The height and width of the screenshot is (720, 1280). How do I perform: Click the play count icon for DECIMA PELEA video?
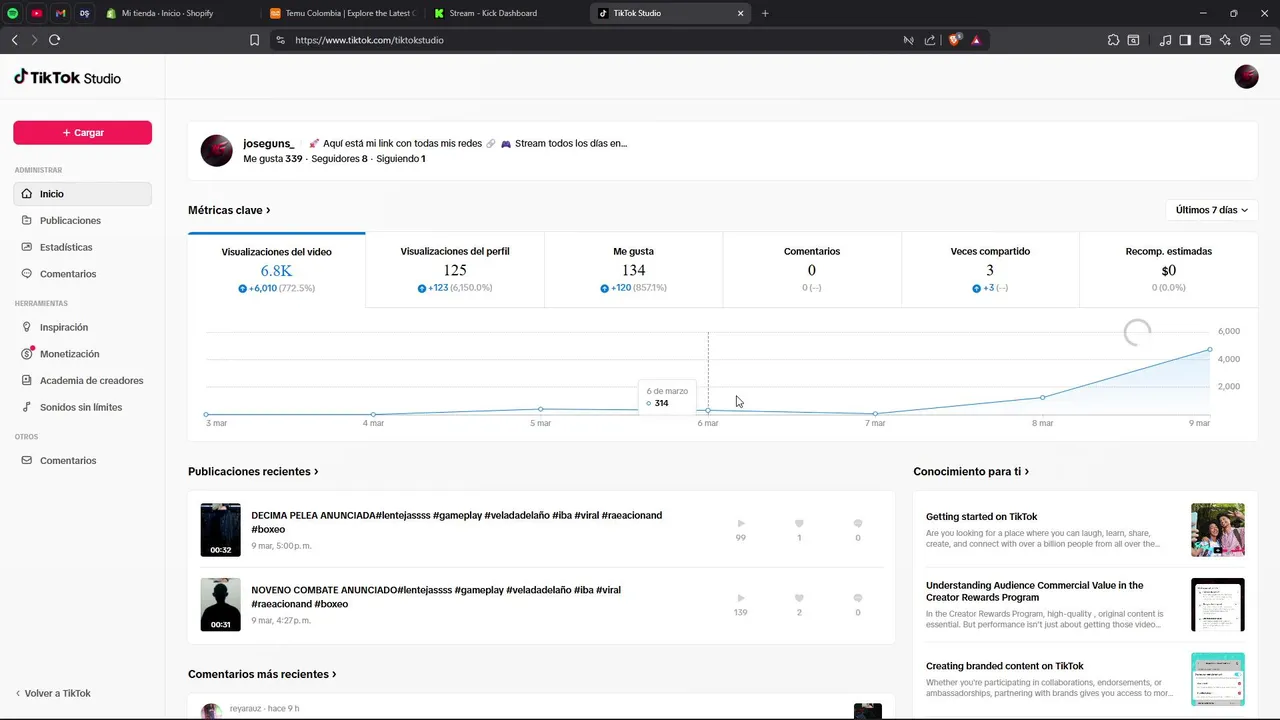(741, 523)
